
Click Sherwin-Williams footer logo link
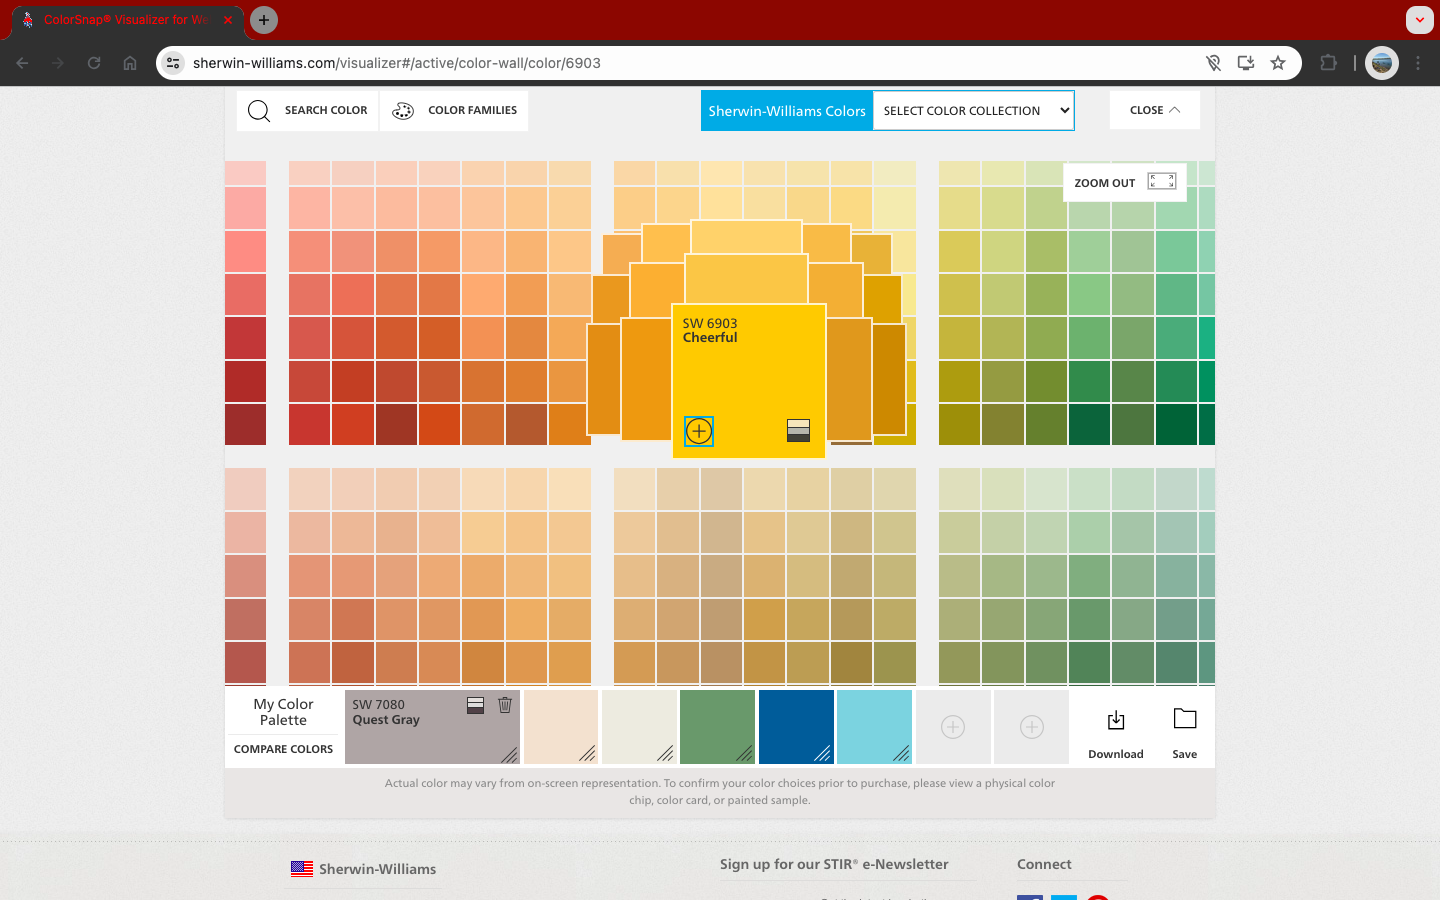click(x=363, y=869)
